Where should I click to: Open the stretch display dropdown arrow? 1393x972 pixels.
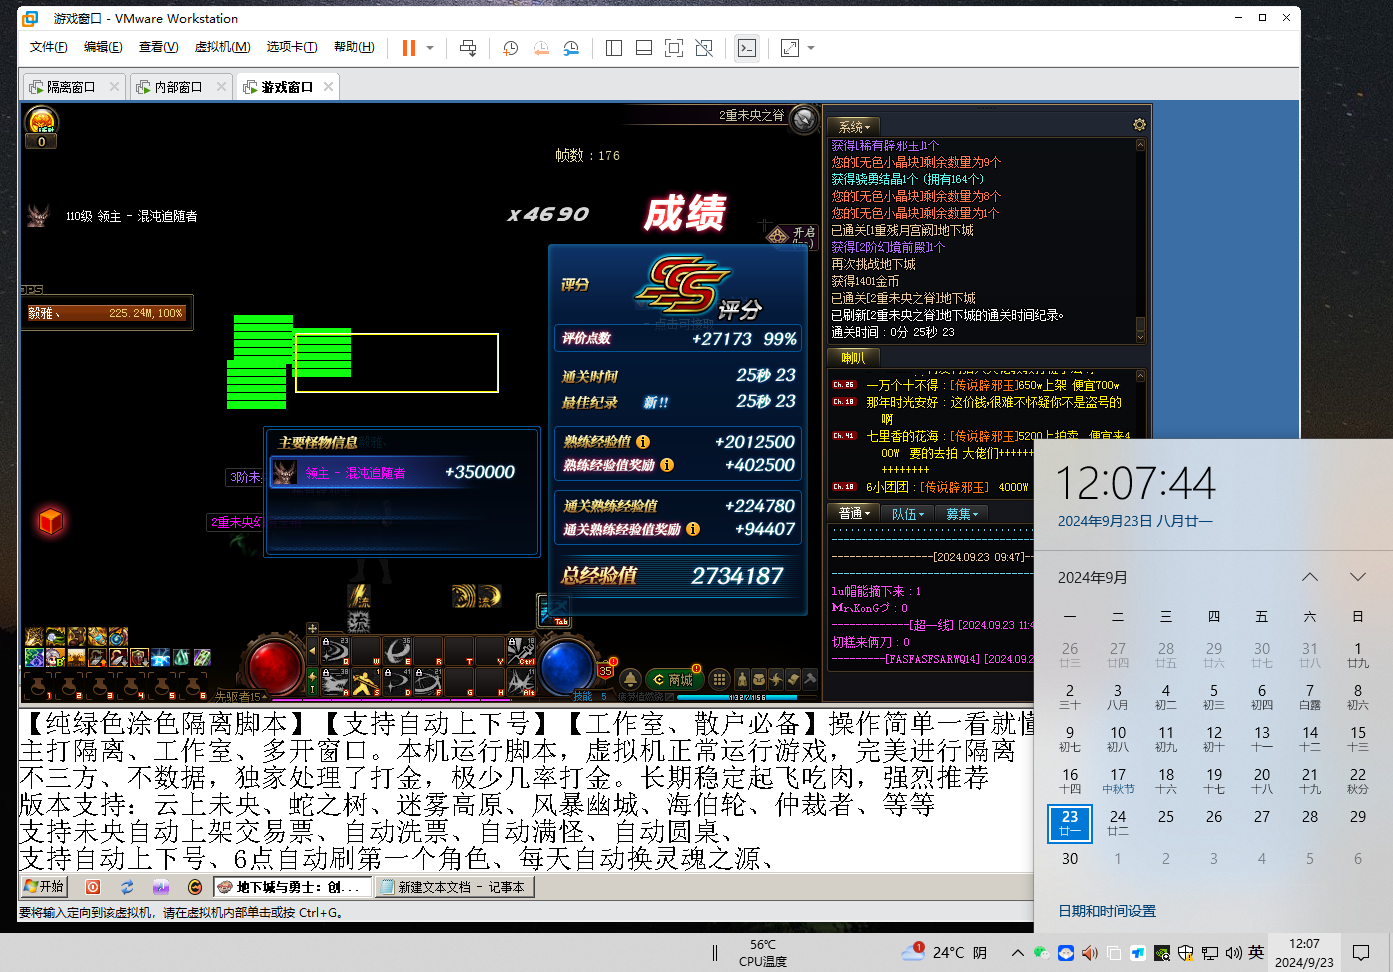pyautogui.click(x=811, y=48)
